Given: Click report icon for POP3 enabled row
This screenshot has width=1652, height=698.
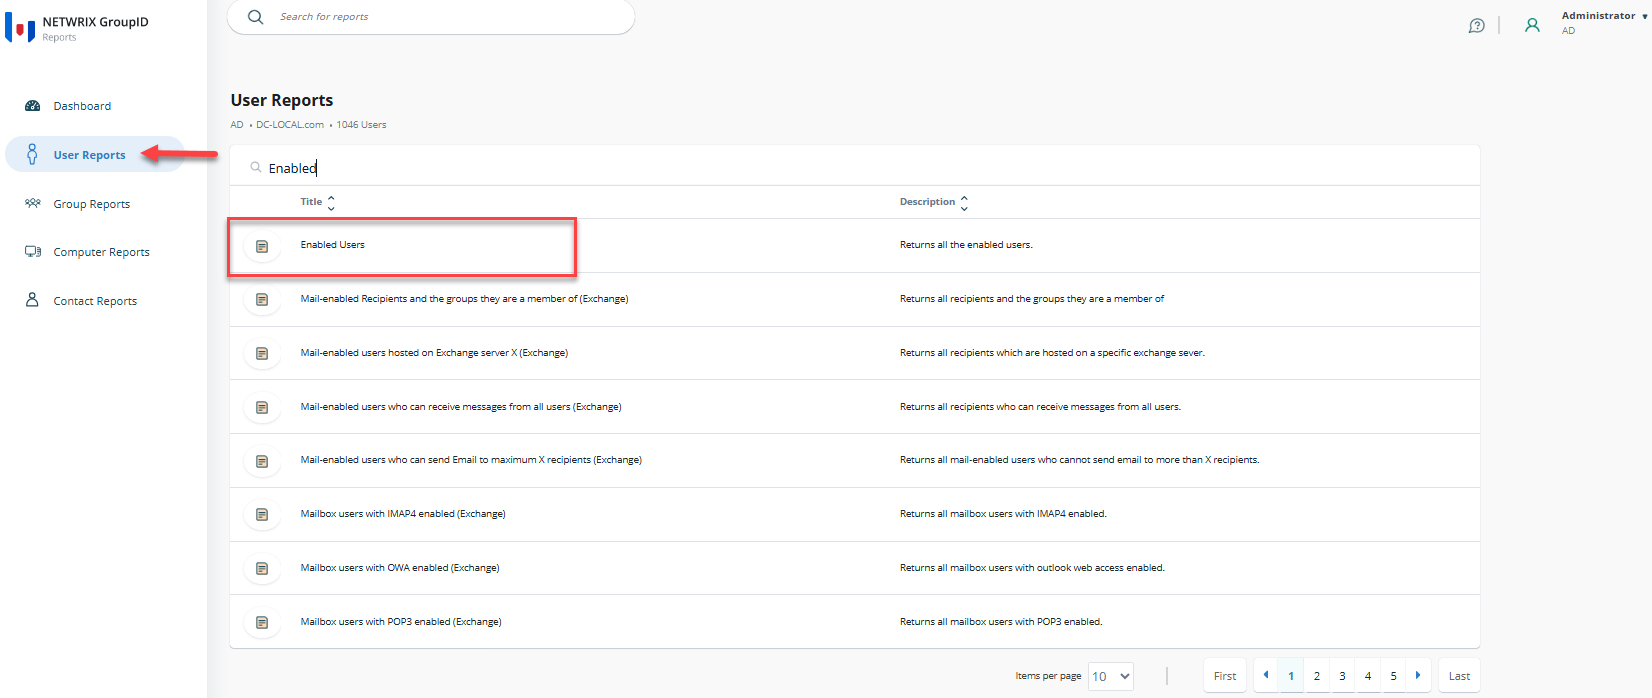Looking at the screenshot, I should point(262,623).
